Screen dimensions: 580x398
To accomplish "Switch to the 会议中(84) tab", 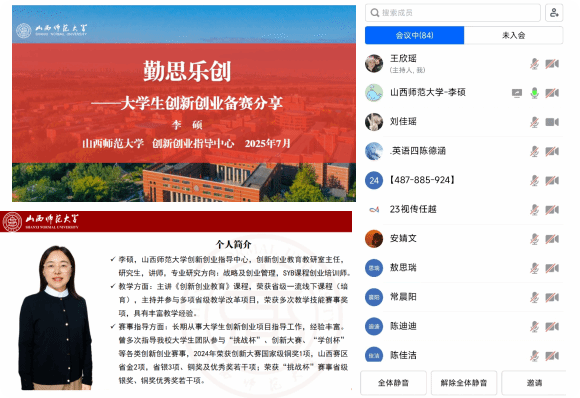I will (414, 35).
